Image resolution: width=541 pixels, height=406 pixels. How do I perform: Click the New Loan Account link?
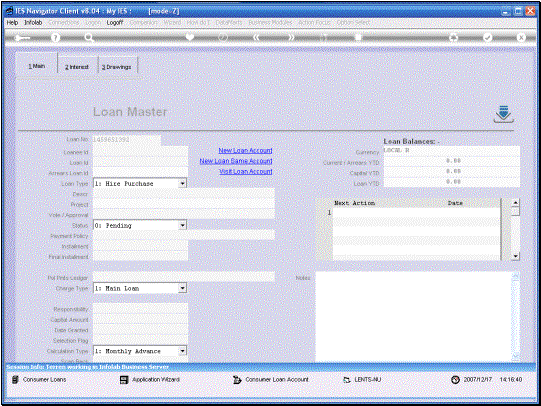[245, 150]
